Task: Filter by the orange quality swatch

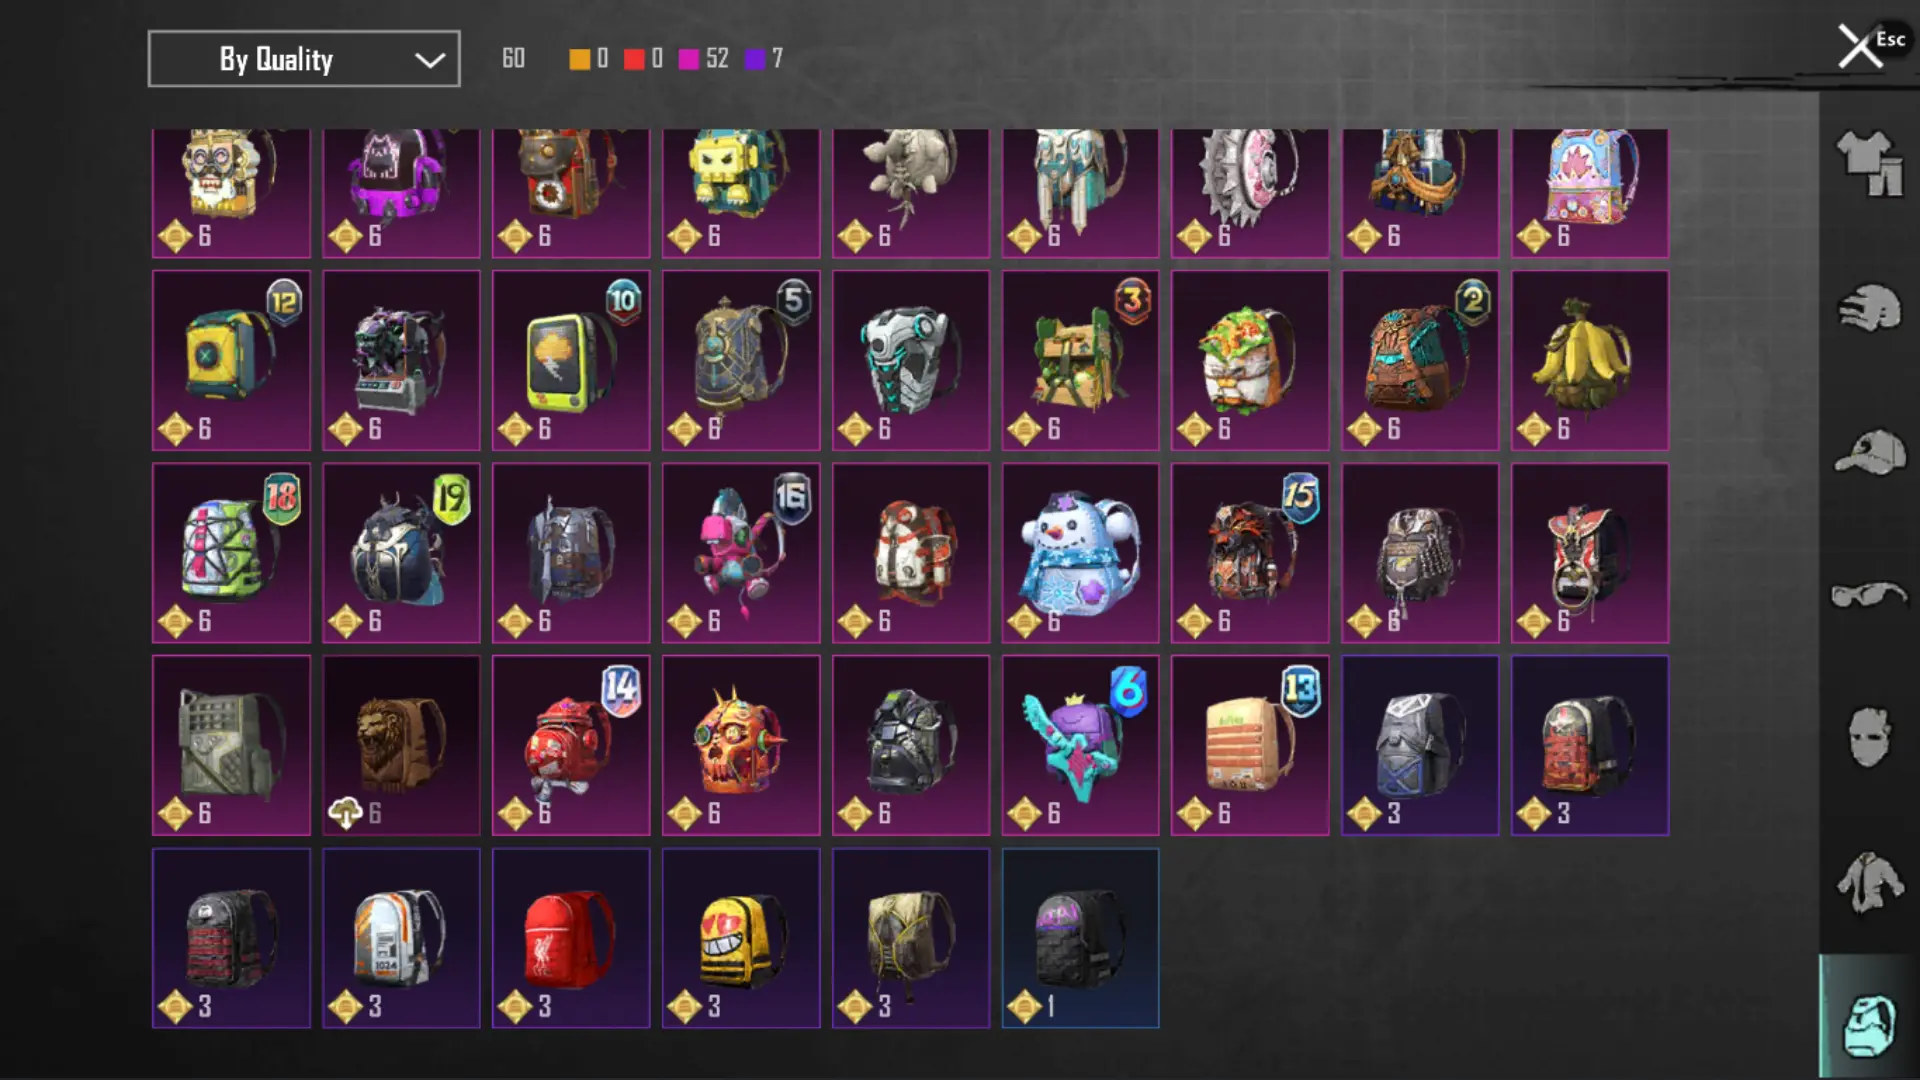Action: click(x=579, y=59)
